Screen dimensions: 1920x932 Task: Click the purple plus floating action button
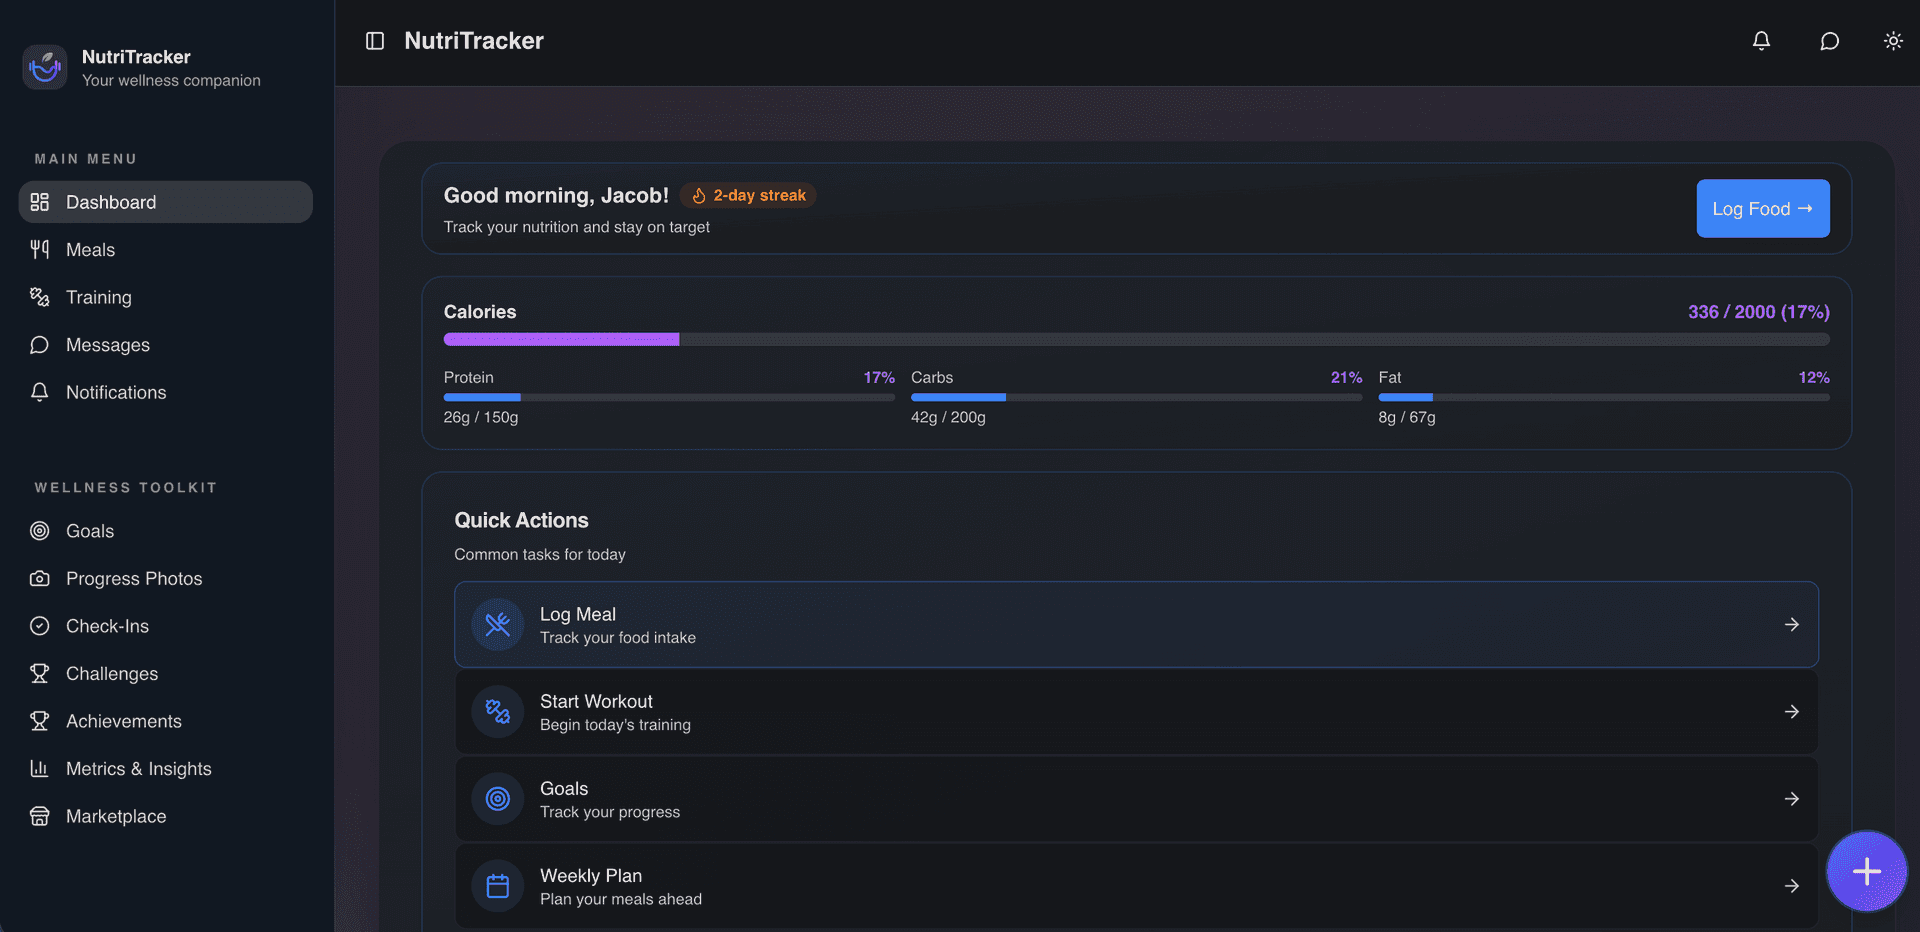pyautogui.click(x=1866, y=871)
